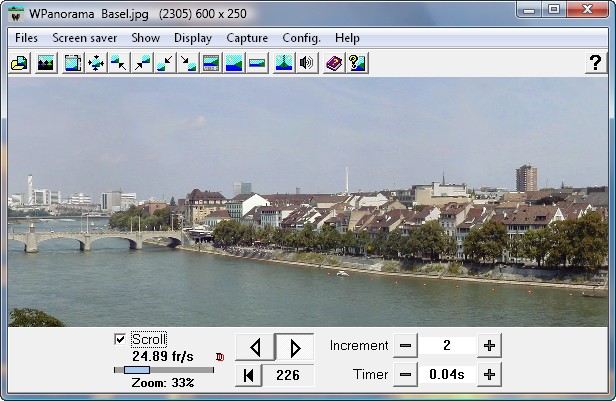616x401 pixels.
Task: Click the Zoom slider handle
Action: (x=137, y=370)
